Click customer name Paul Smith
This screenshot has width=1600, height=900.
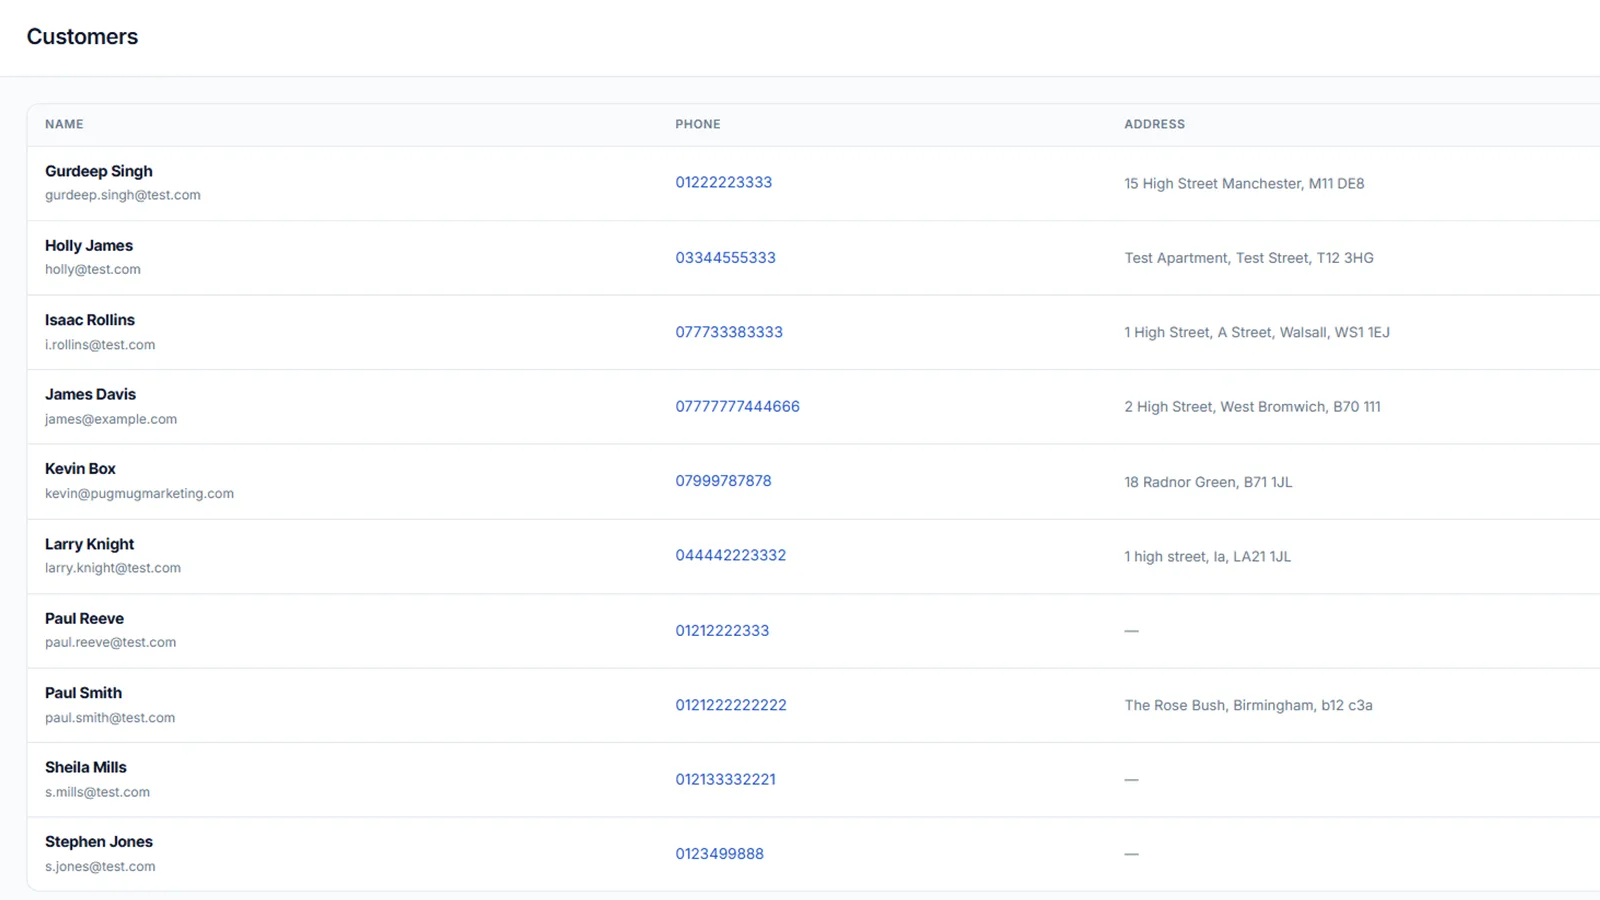[83, 692]
